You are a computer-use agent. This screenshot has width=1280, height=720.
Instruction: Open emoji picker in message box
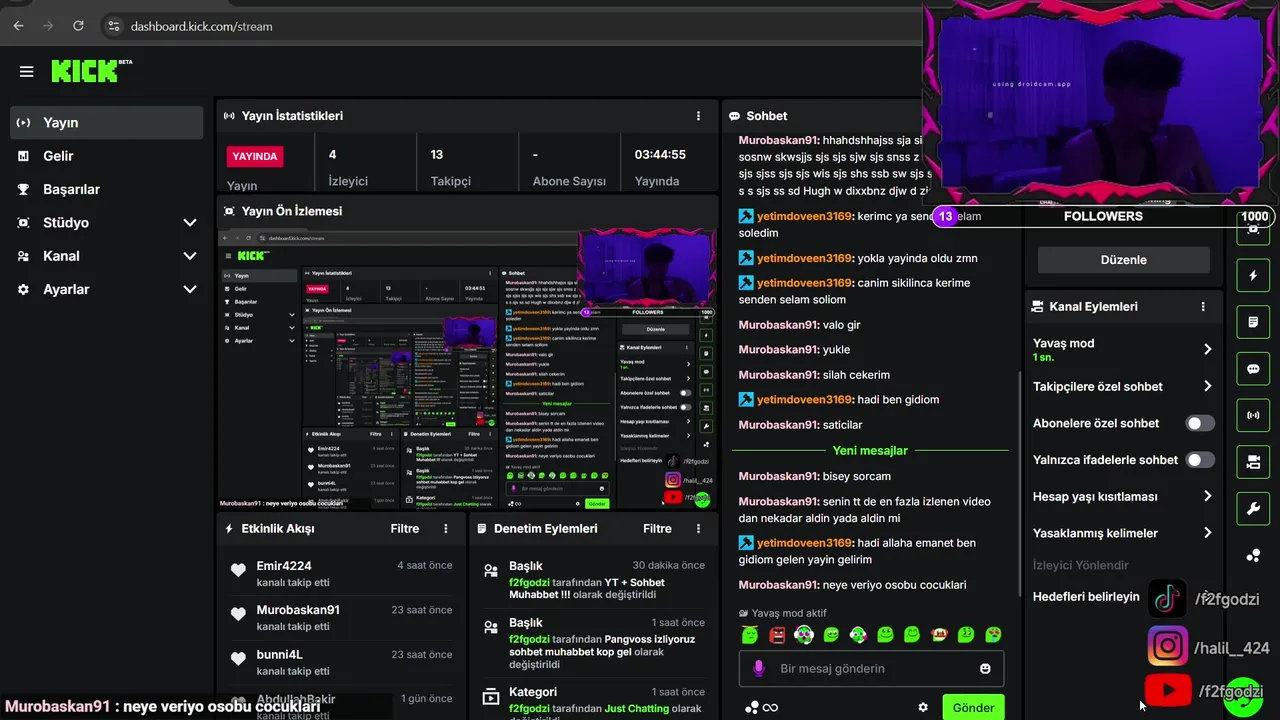985,668
